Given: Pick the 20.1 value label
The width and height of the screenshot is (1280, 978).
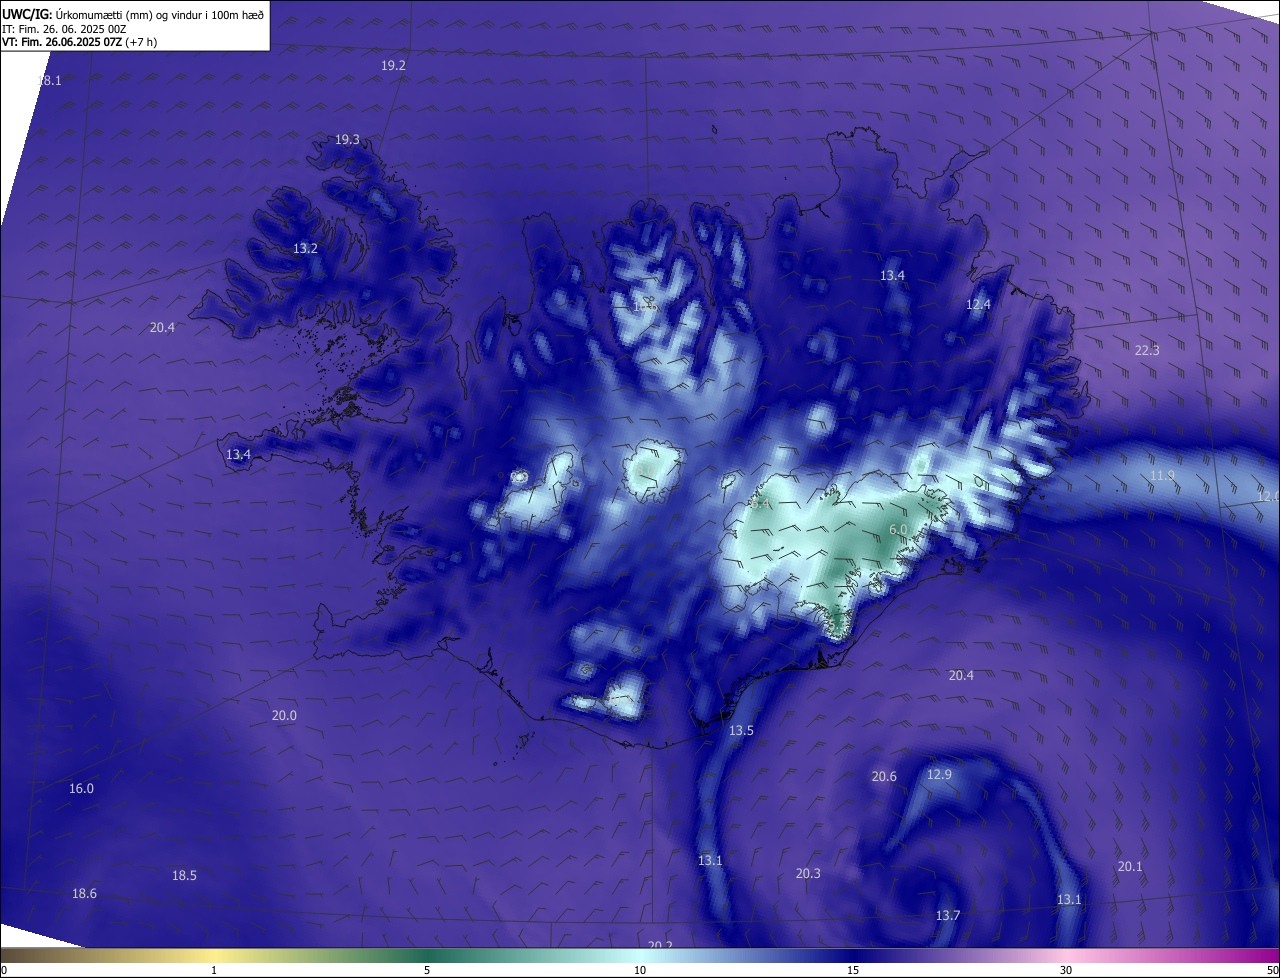Looking at the screenshot, I should tap(1130, 867).
